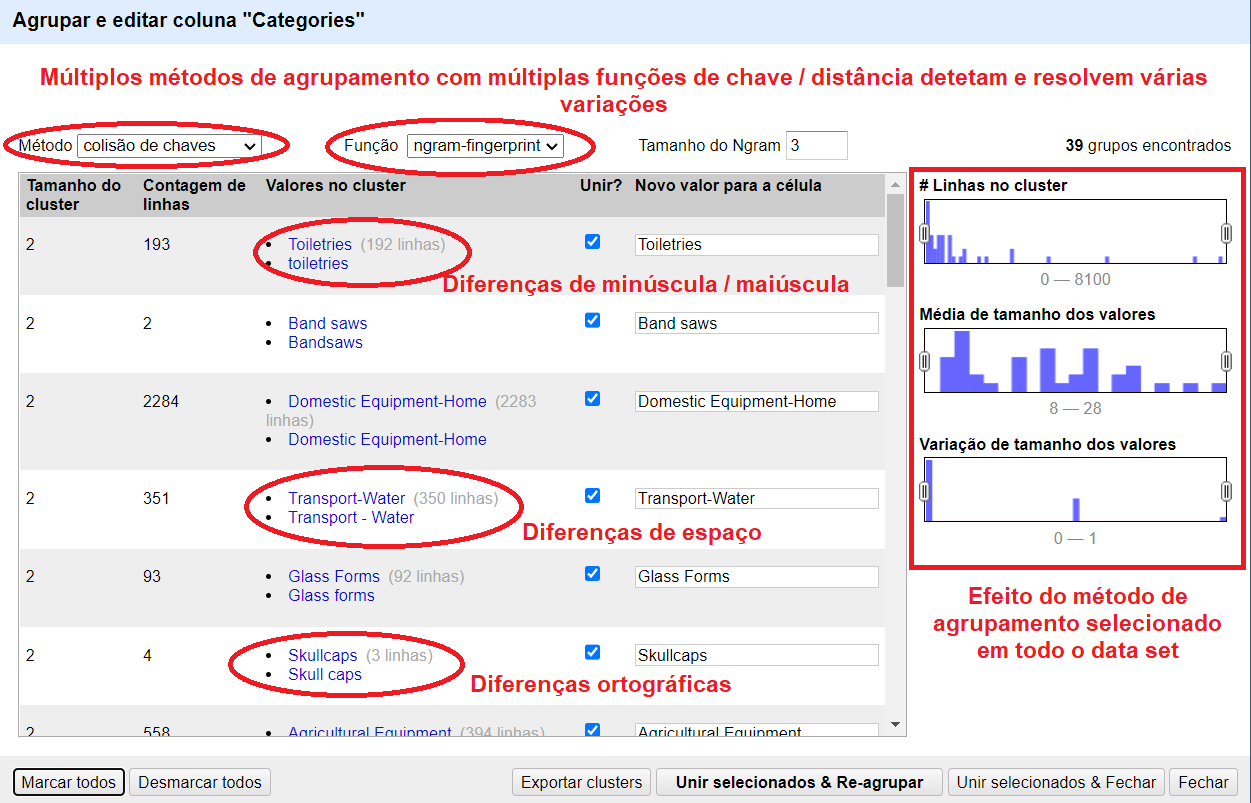This screenshot has width=1251, height=803.
Task: Click Exportar clusters
Action: [581, 782]
